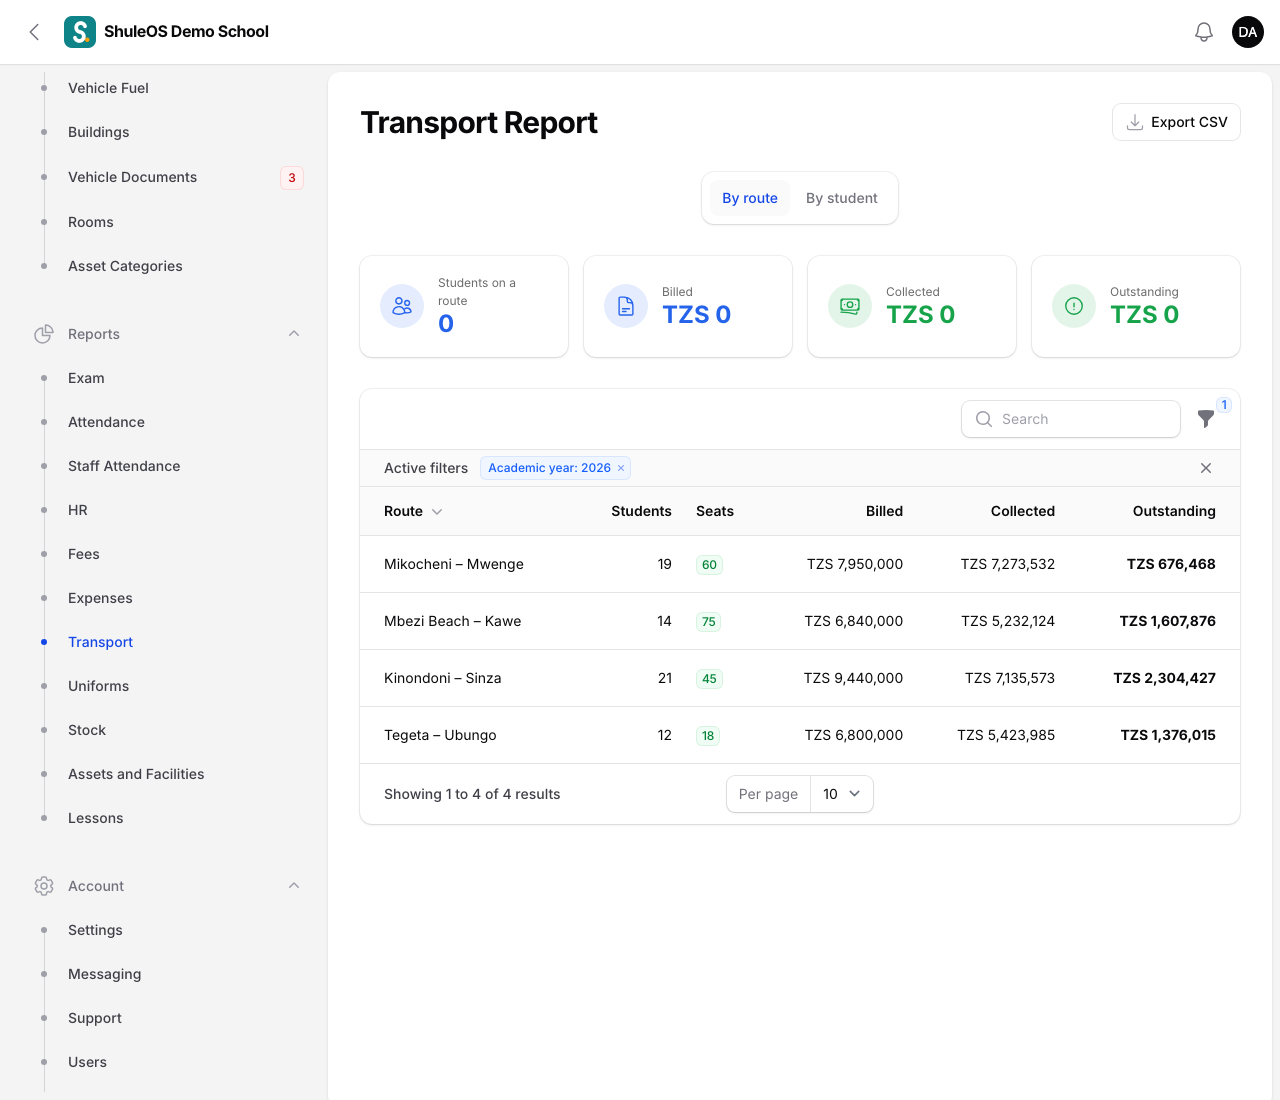Switch to the By student tab
The width and height of the screenshot is (1280, 1100).
(x=842, y=198)
